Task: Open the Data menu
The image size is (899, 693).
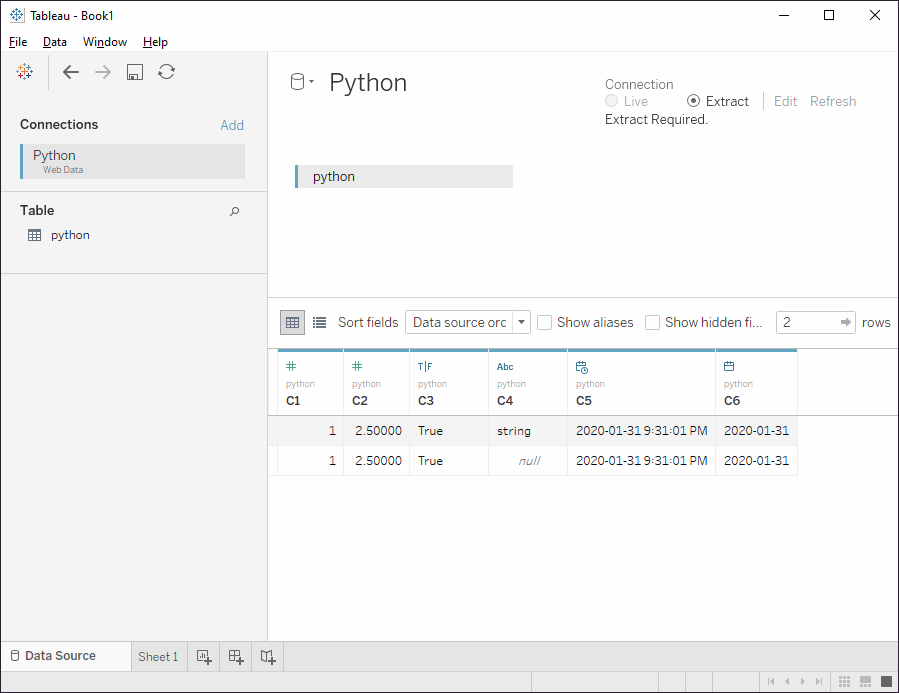Action: pyautogui.click(x=54, y=42)
